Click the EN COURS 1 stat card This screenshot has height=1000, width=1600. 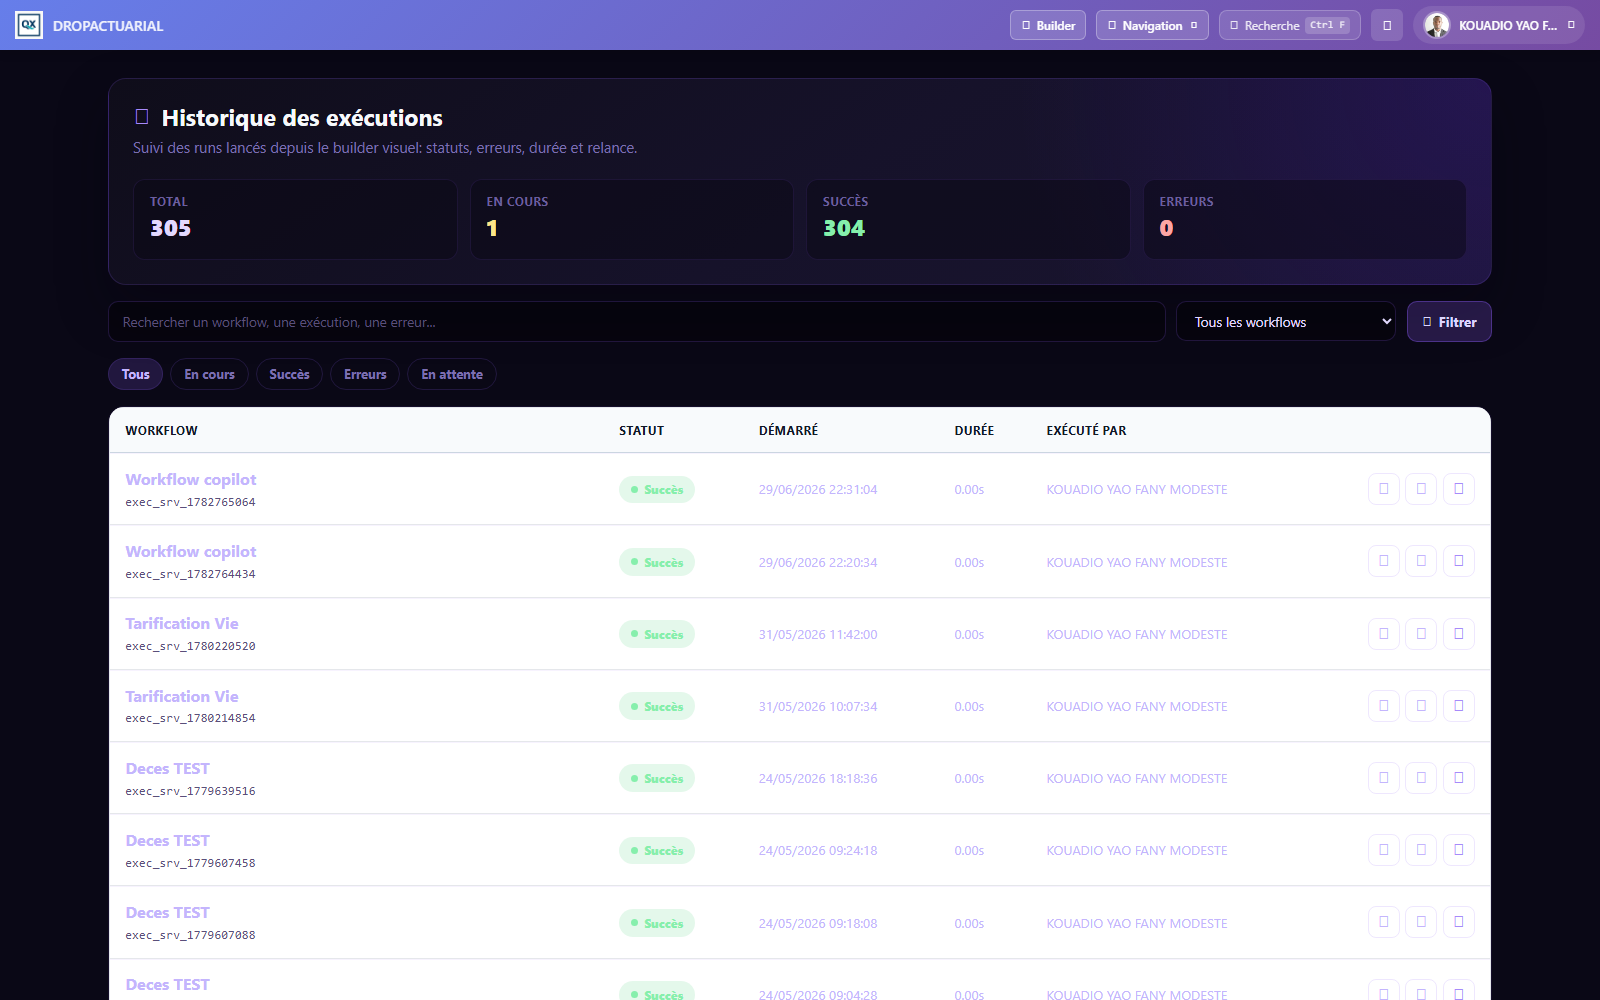[x=632, y=219]
